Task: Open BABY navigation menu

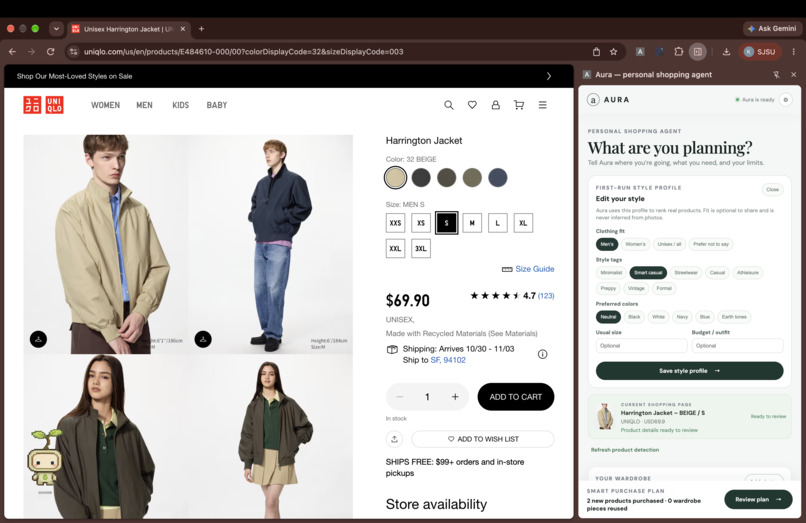Action: (217, 105)
